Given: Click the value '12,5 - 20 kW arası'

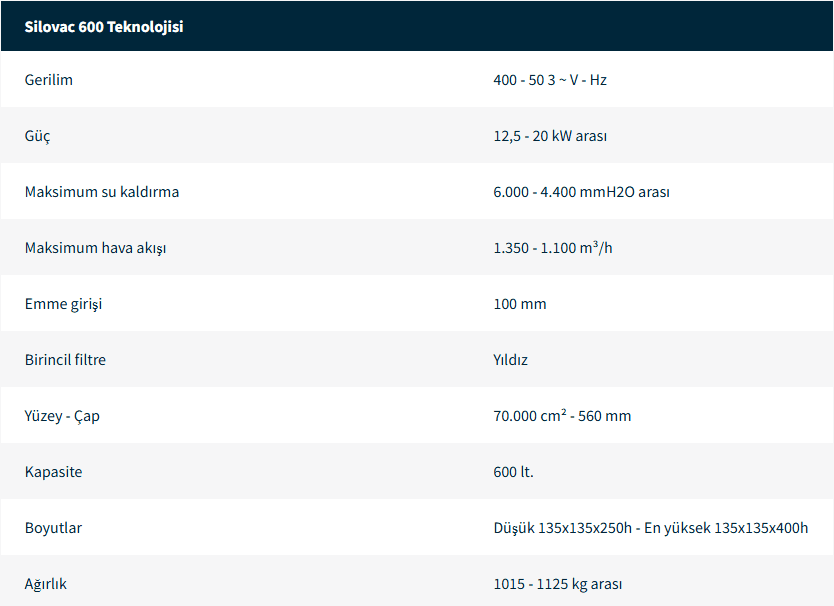Looking at the screenshot, I should (550, 136).
